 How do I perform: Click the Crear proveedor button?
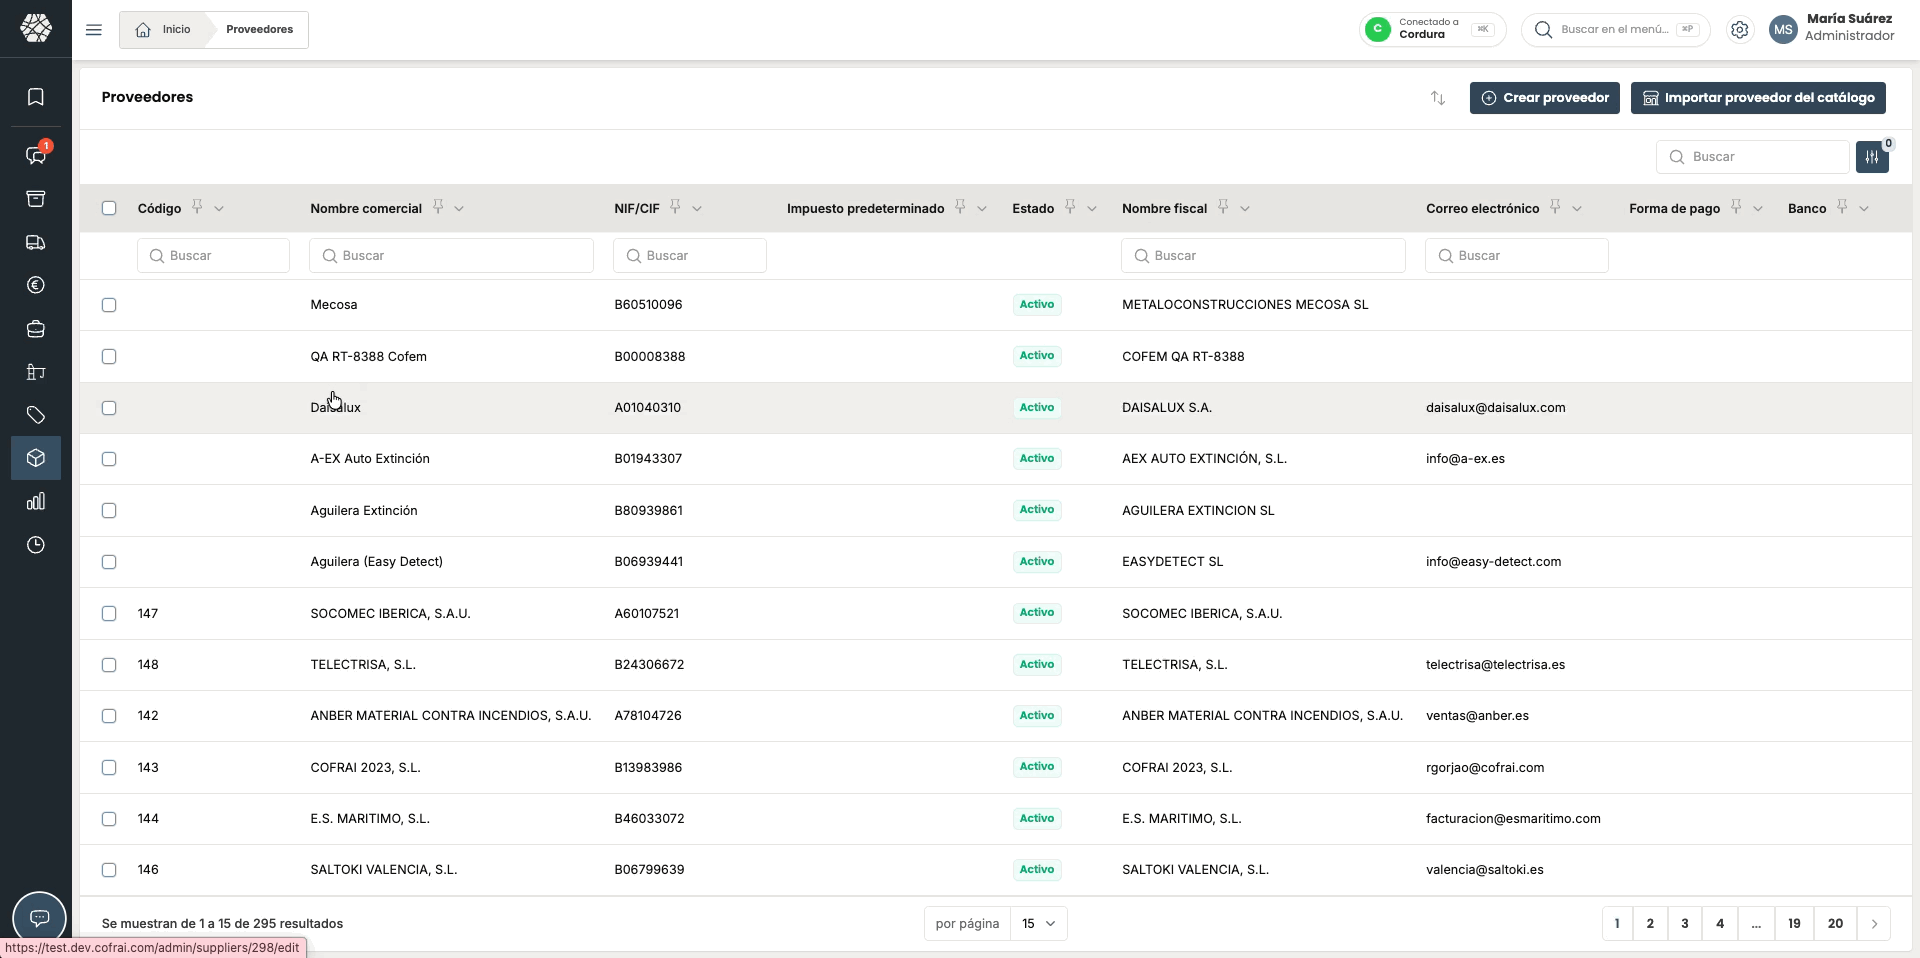coord(1545,98)
